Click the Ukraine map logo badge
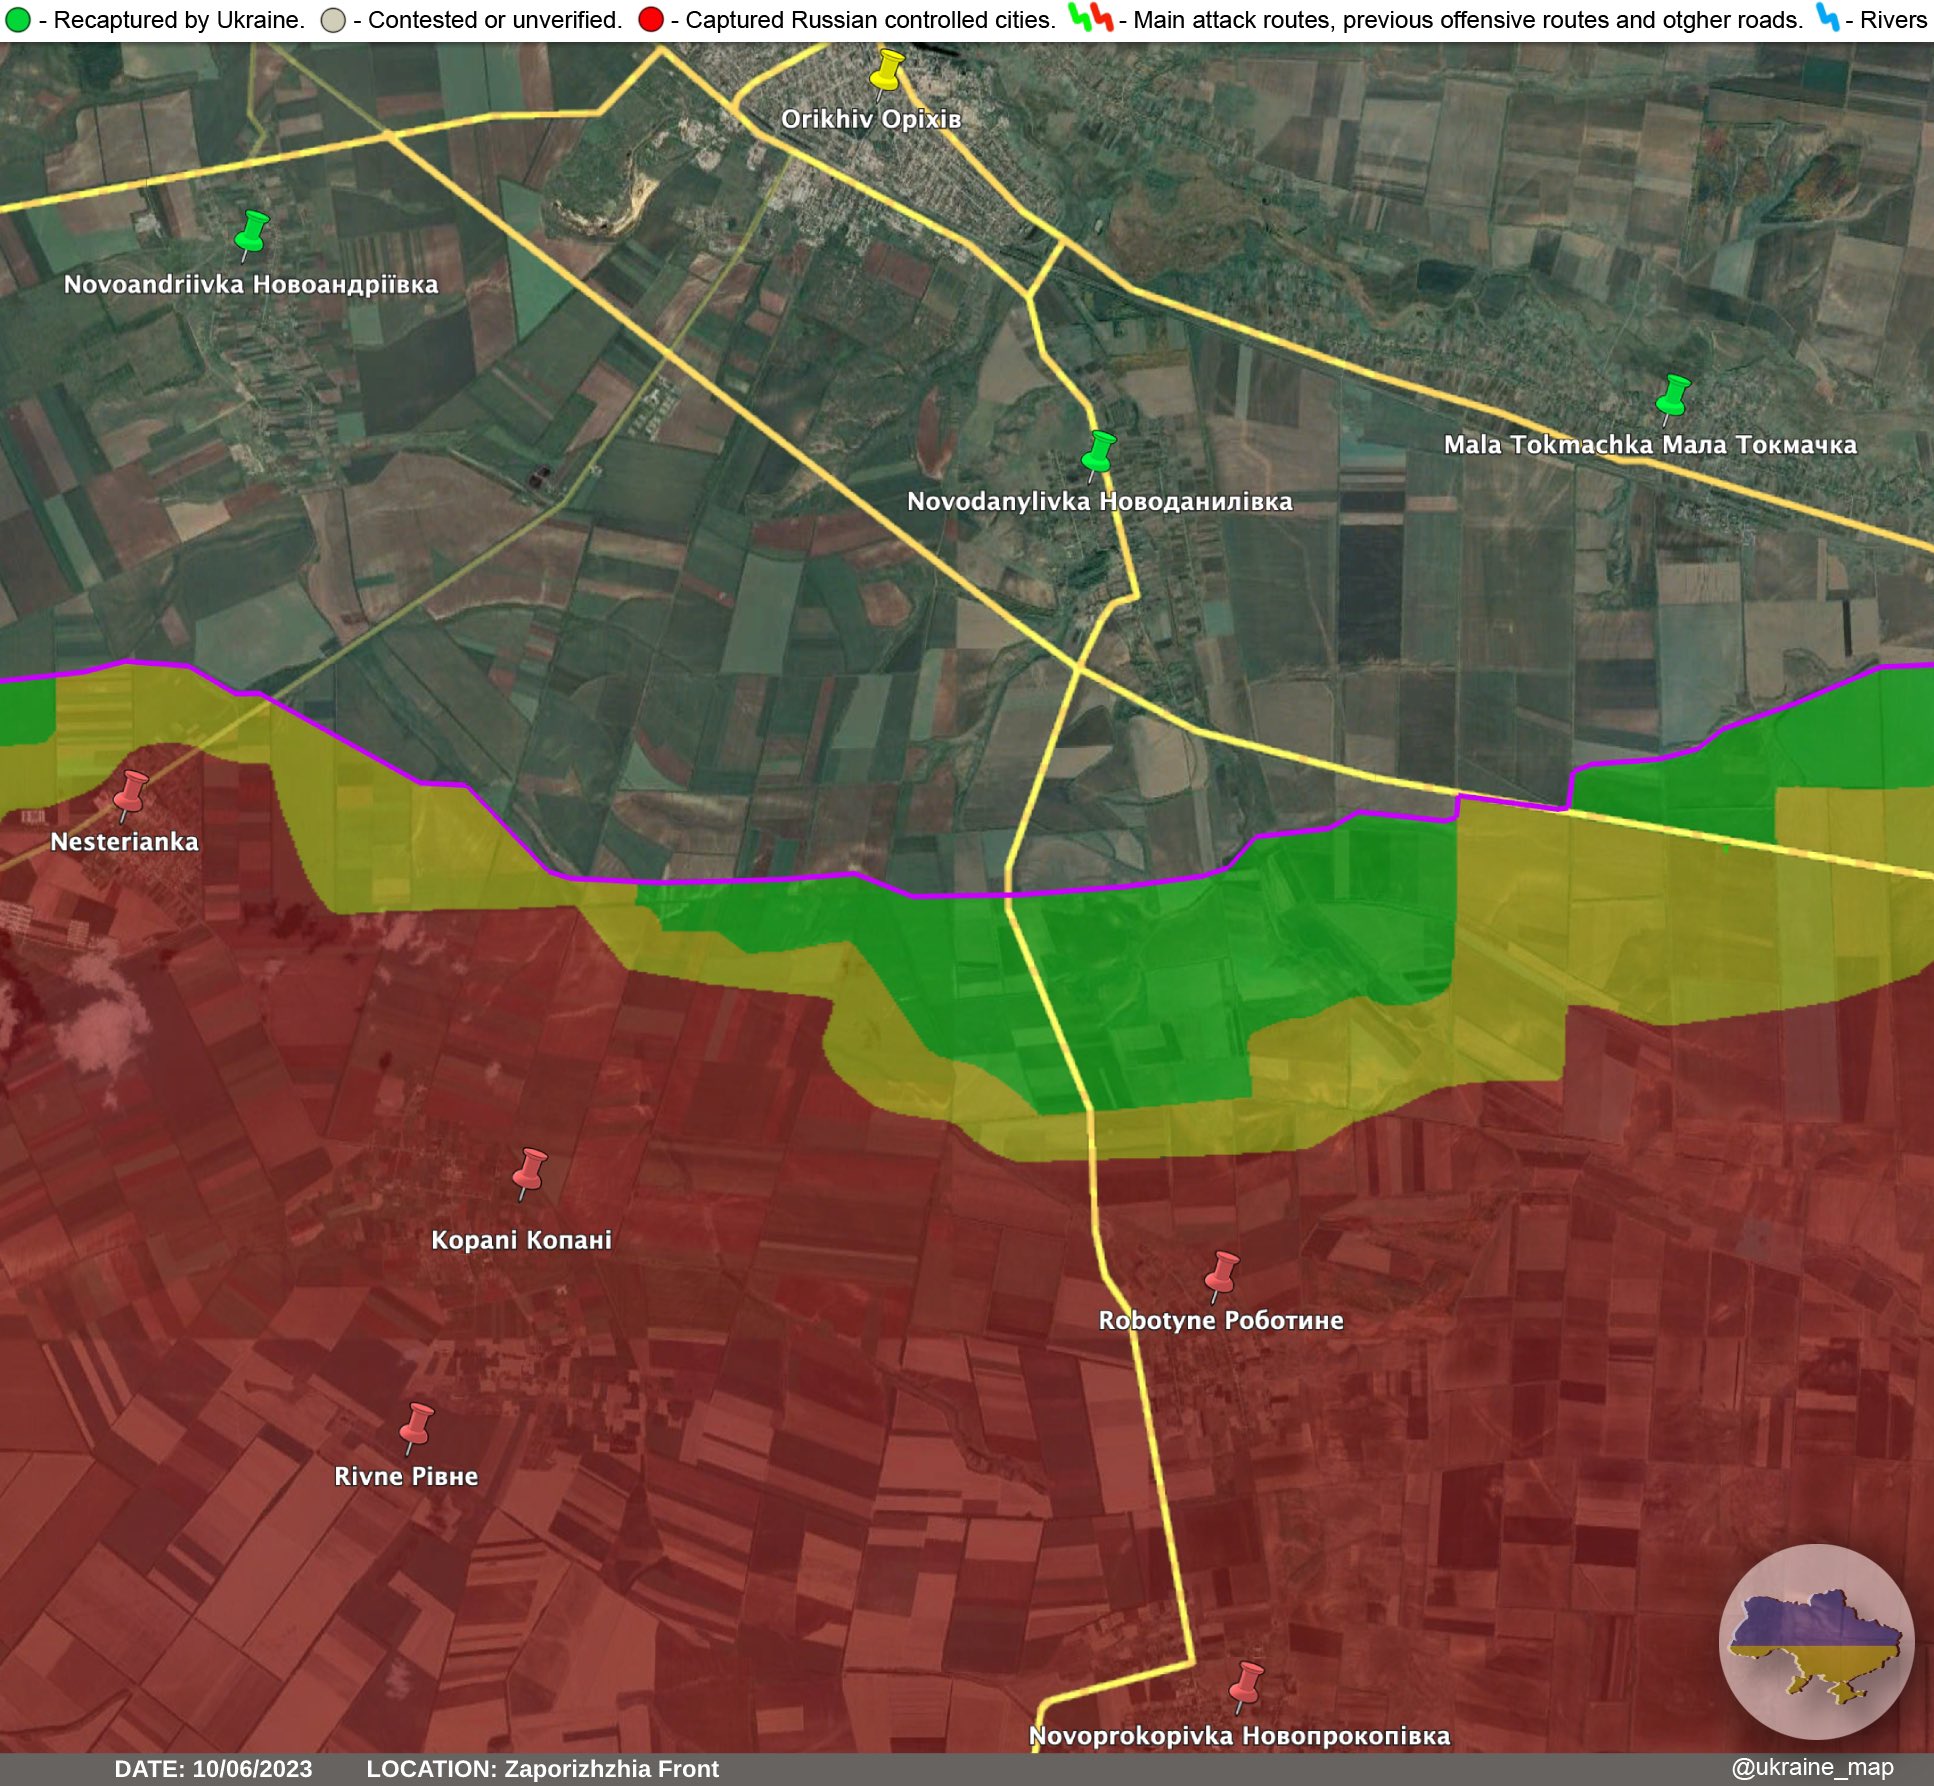1934x1786 pixels. pos(1816,1641)
